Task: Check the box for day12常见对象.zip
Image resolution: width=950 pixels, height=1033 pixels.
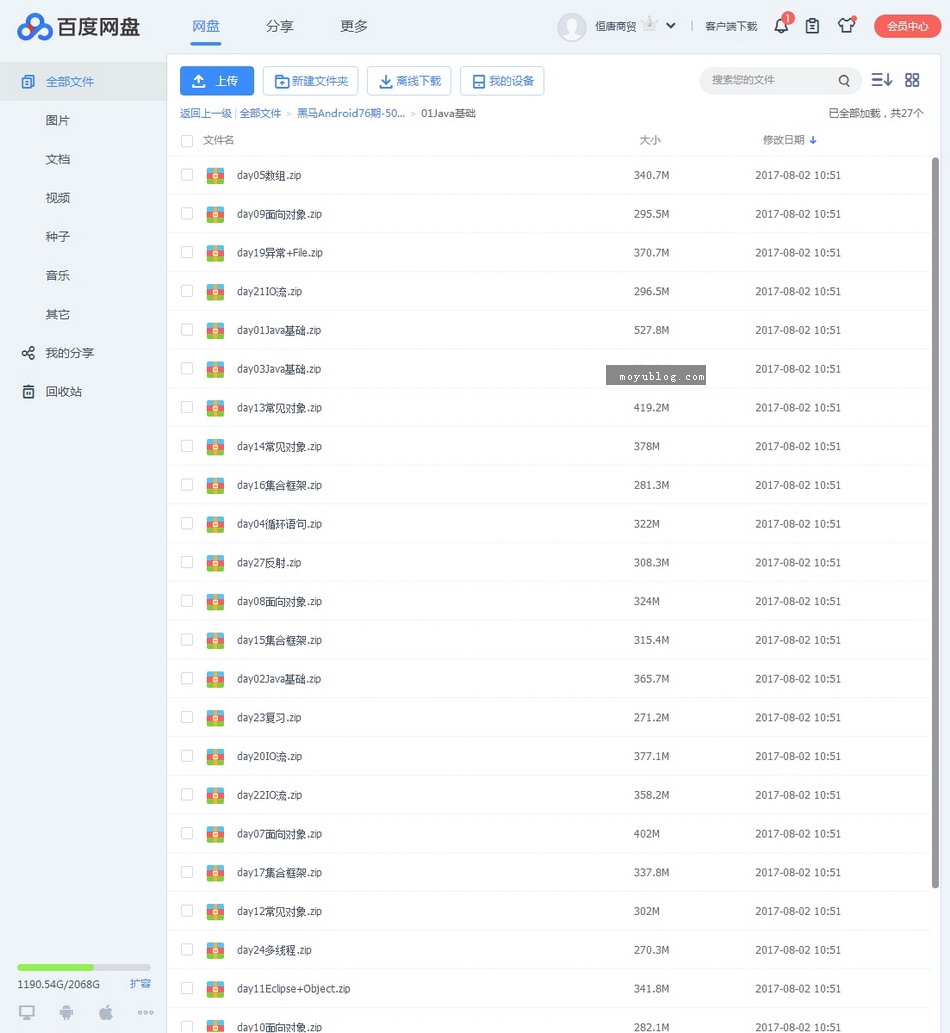Action: pyautogui.click(x=187, y=911)
